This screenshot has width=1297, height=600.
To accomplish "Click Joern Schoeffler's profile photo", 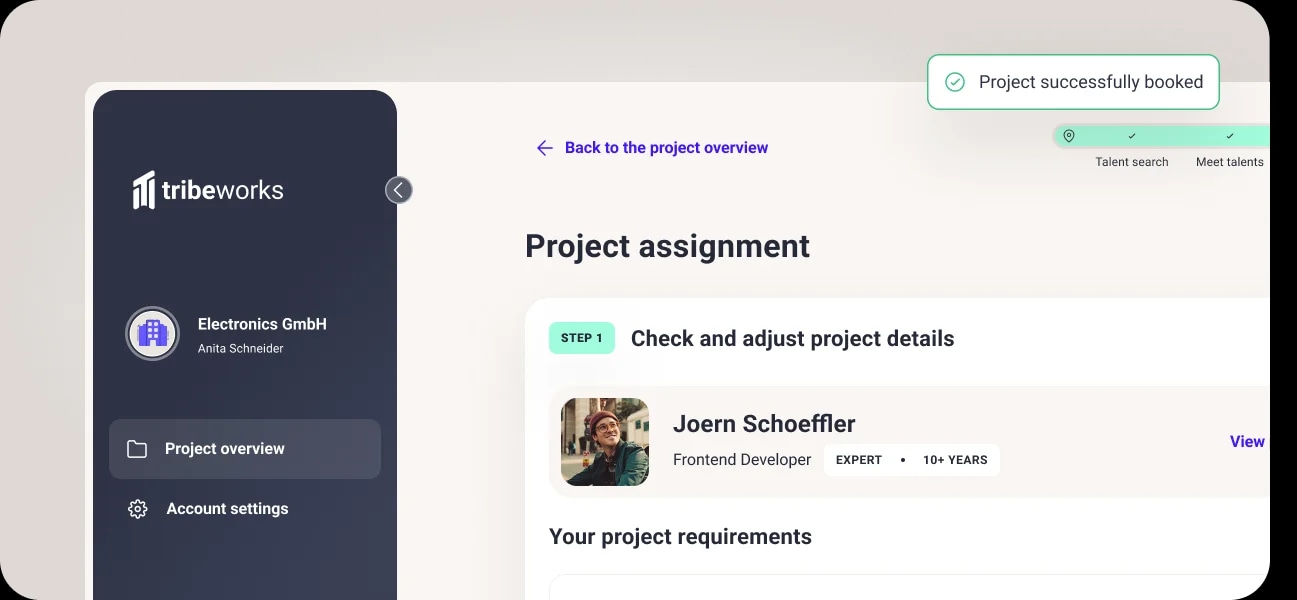I will pyautogui.click(x=604, y=441).
